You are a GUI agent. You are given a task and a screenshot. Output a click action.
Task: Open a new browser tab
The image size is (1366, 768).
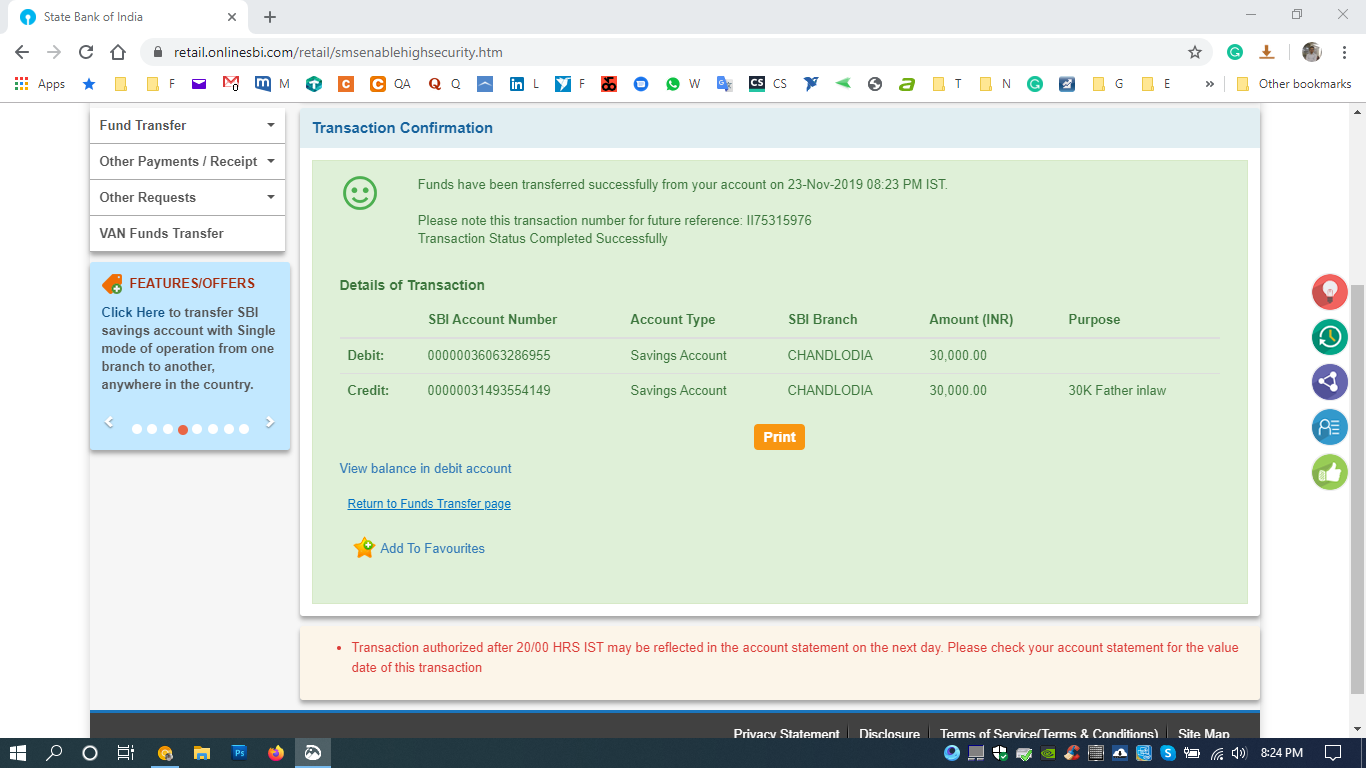point(270,17)
